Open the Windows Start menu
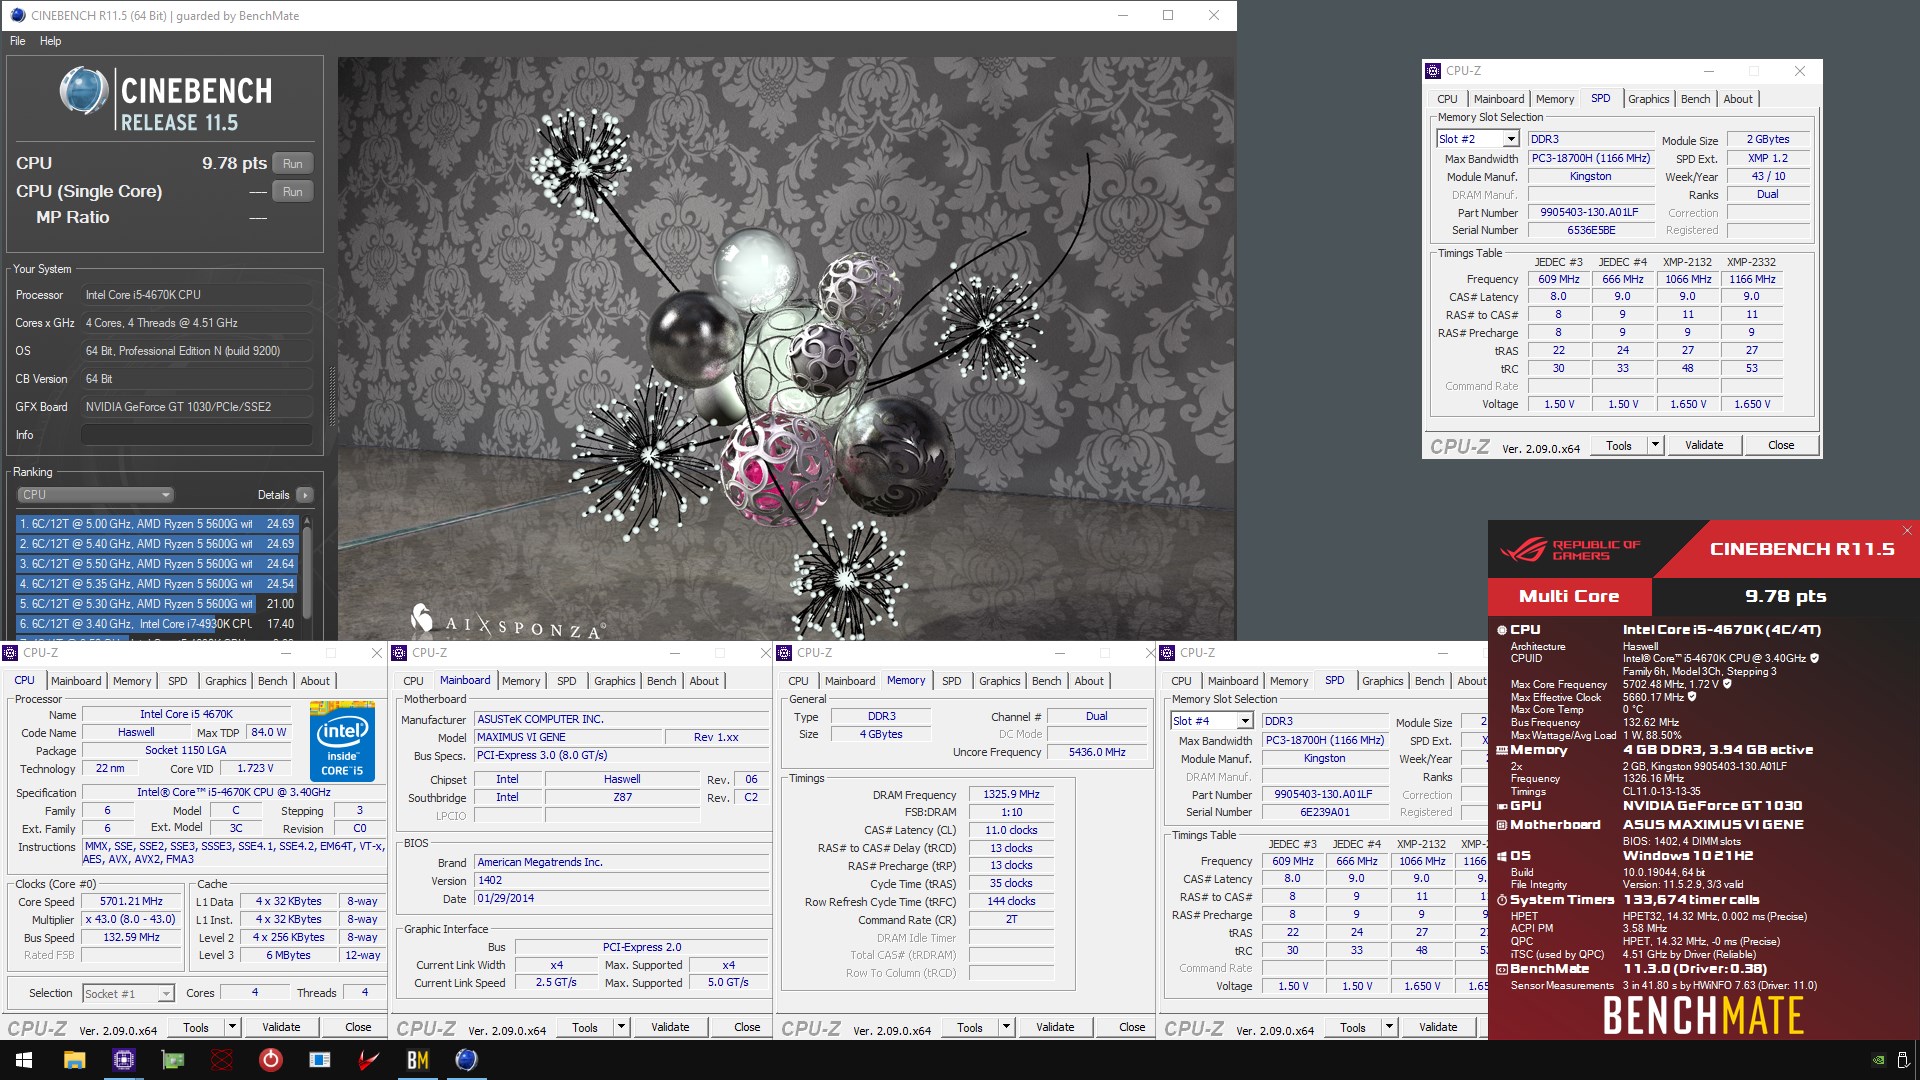The image size is (1920, 1080). [24, 1060]
